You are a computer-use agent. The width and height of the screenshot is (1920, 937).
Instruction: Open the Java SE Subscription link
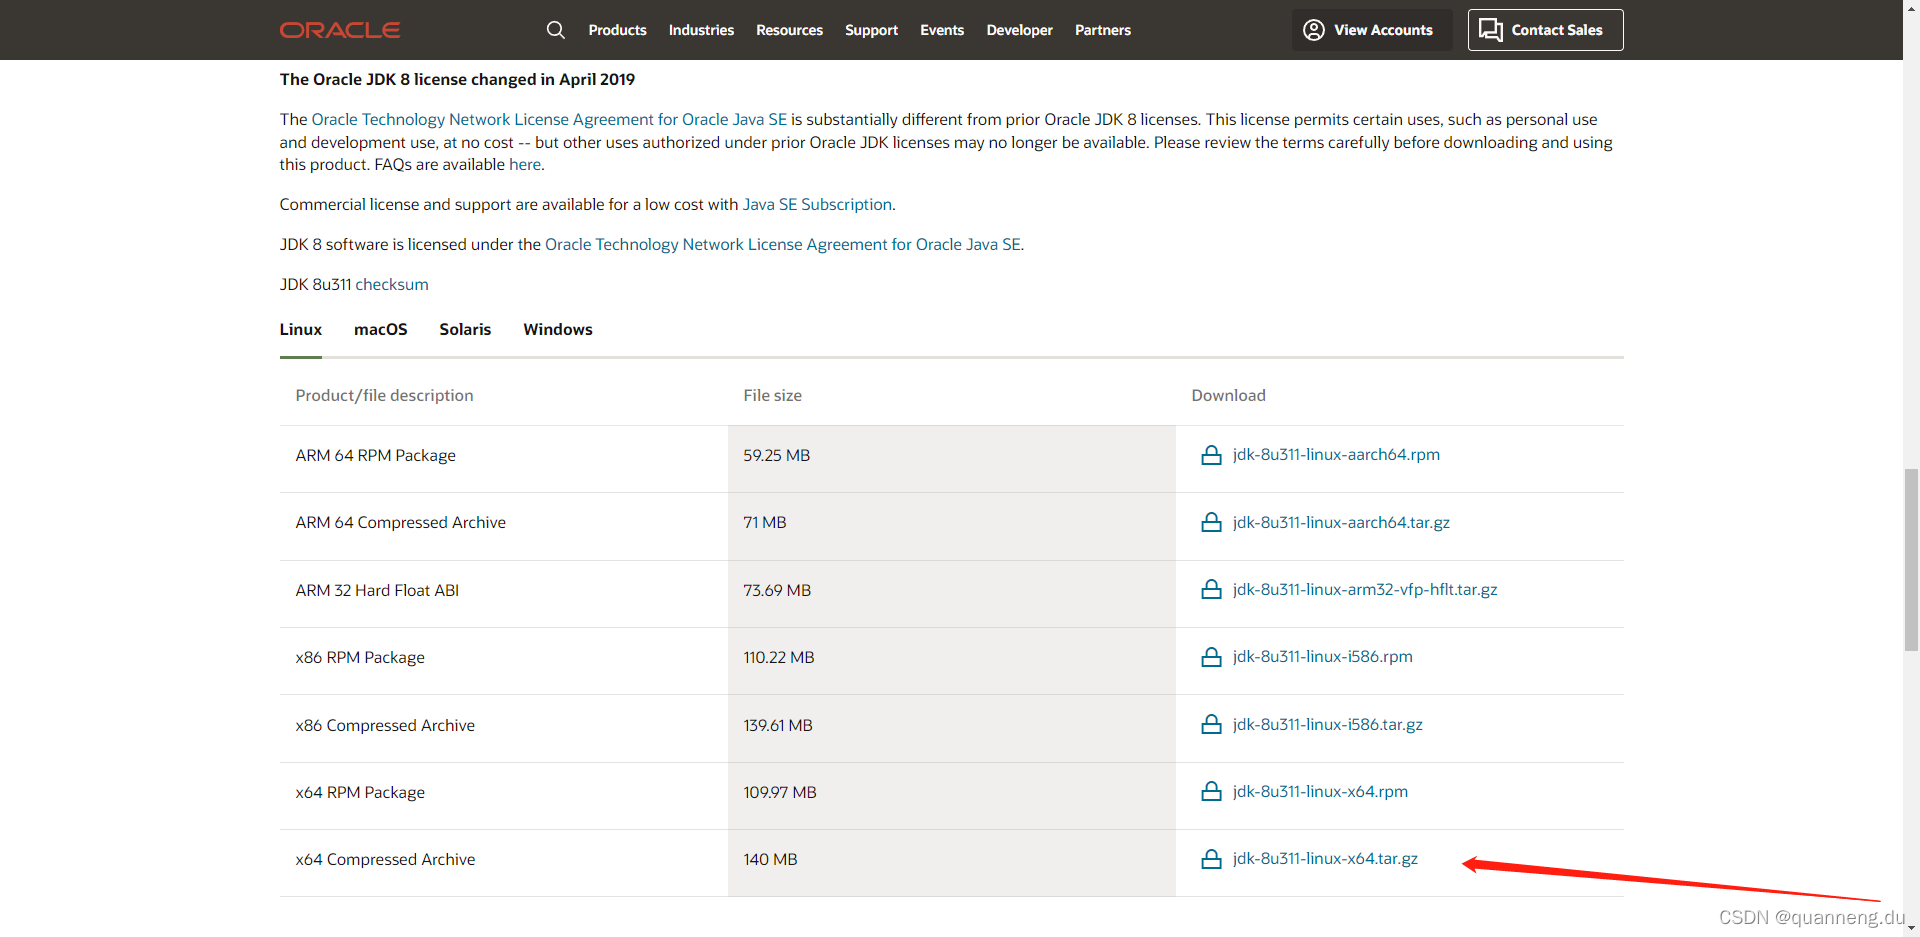[817, 205]
